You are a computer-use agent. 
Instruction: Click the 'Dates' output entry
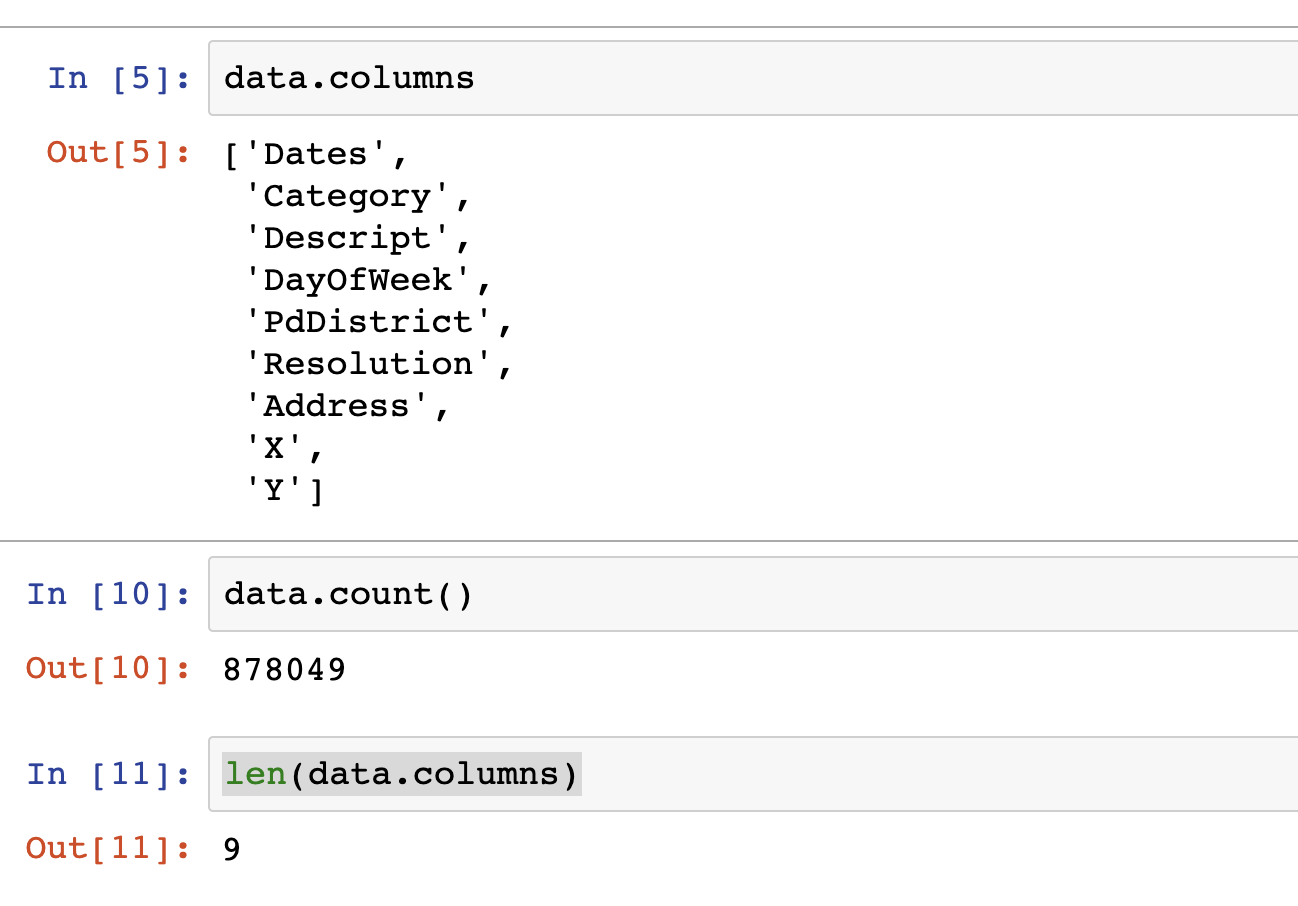point(316,154)
